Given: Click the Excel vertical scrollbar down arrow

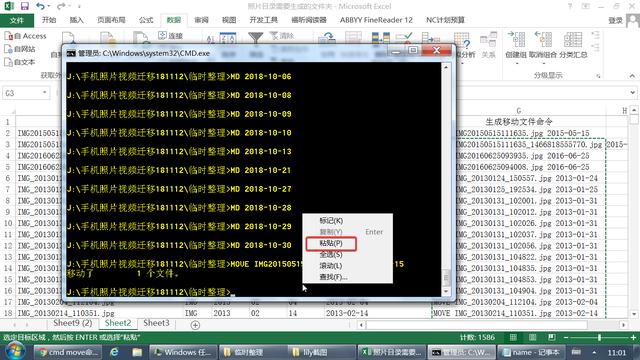Looking at the screenshot, I should click(633, 314).
